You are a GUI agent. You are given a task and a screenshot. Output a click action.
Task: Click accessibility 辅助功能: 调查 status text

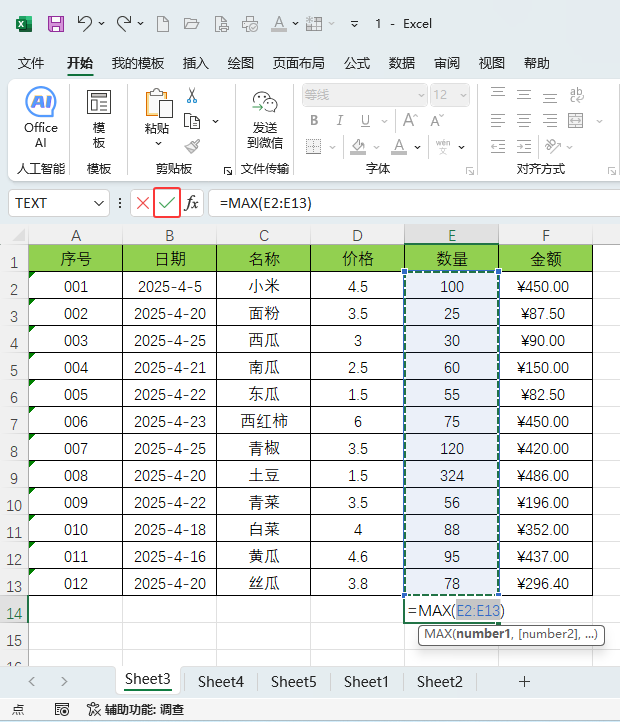[144, 710]
